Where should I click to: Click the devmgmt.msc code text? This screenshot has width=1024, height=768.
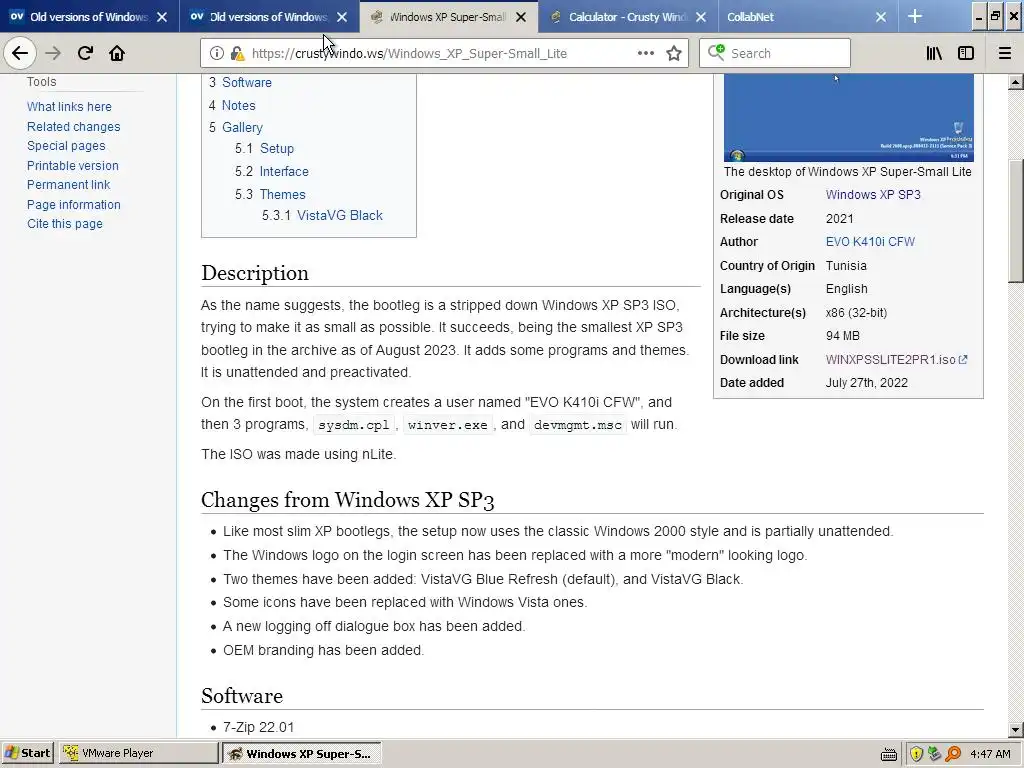click(577, 425)
